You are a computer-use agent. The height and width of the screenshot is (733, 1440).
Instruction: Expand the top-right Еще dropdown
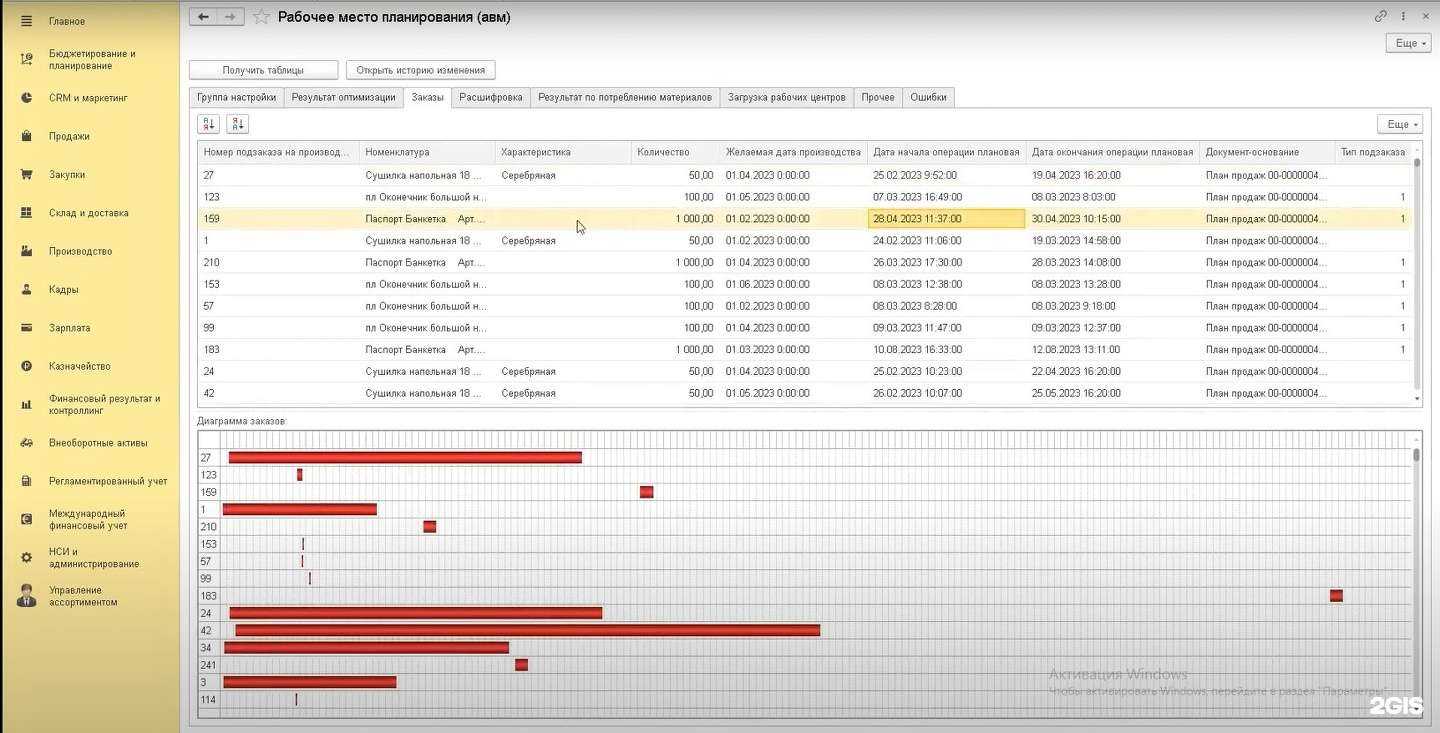(1407, 44)
